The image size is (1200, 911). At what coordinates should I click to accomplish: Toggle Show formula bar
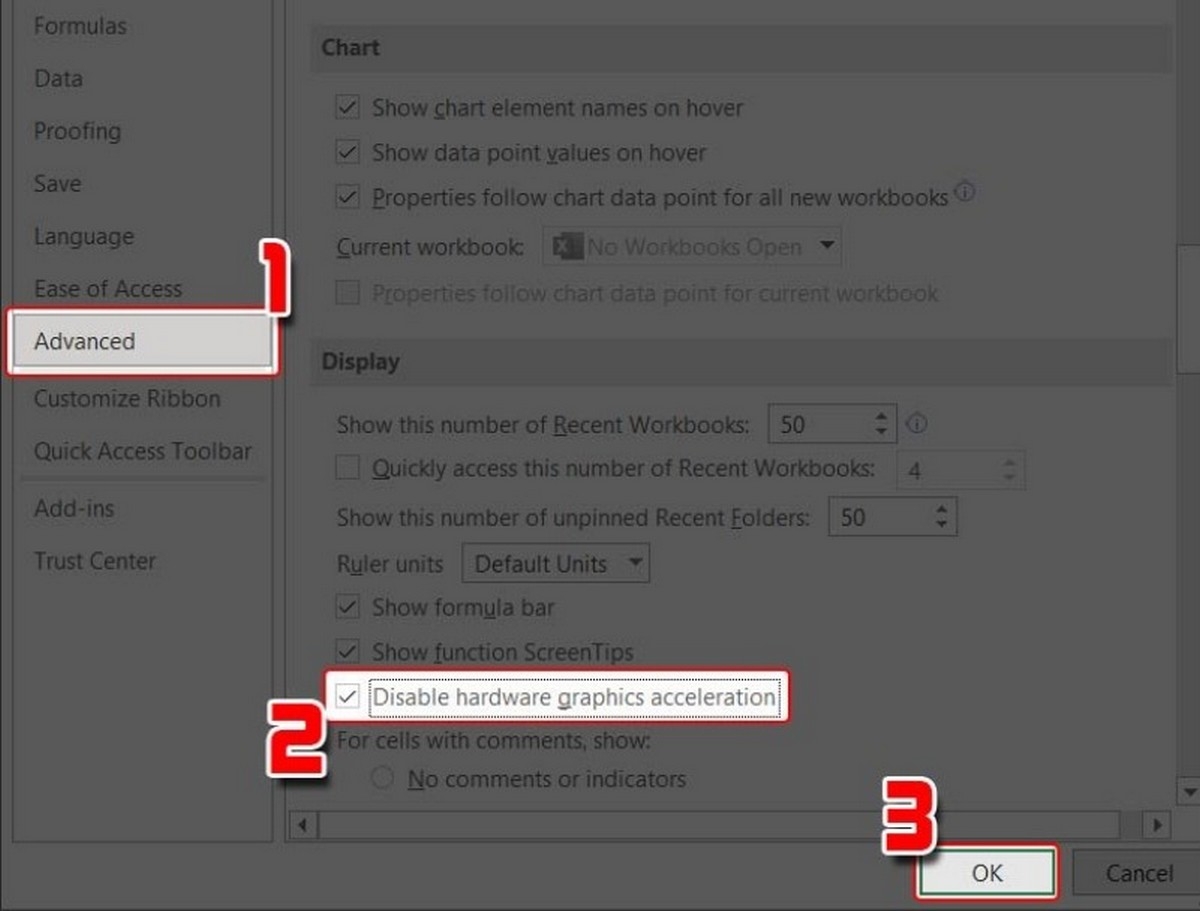(347, 607)
